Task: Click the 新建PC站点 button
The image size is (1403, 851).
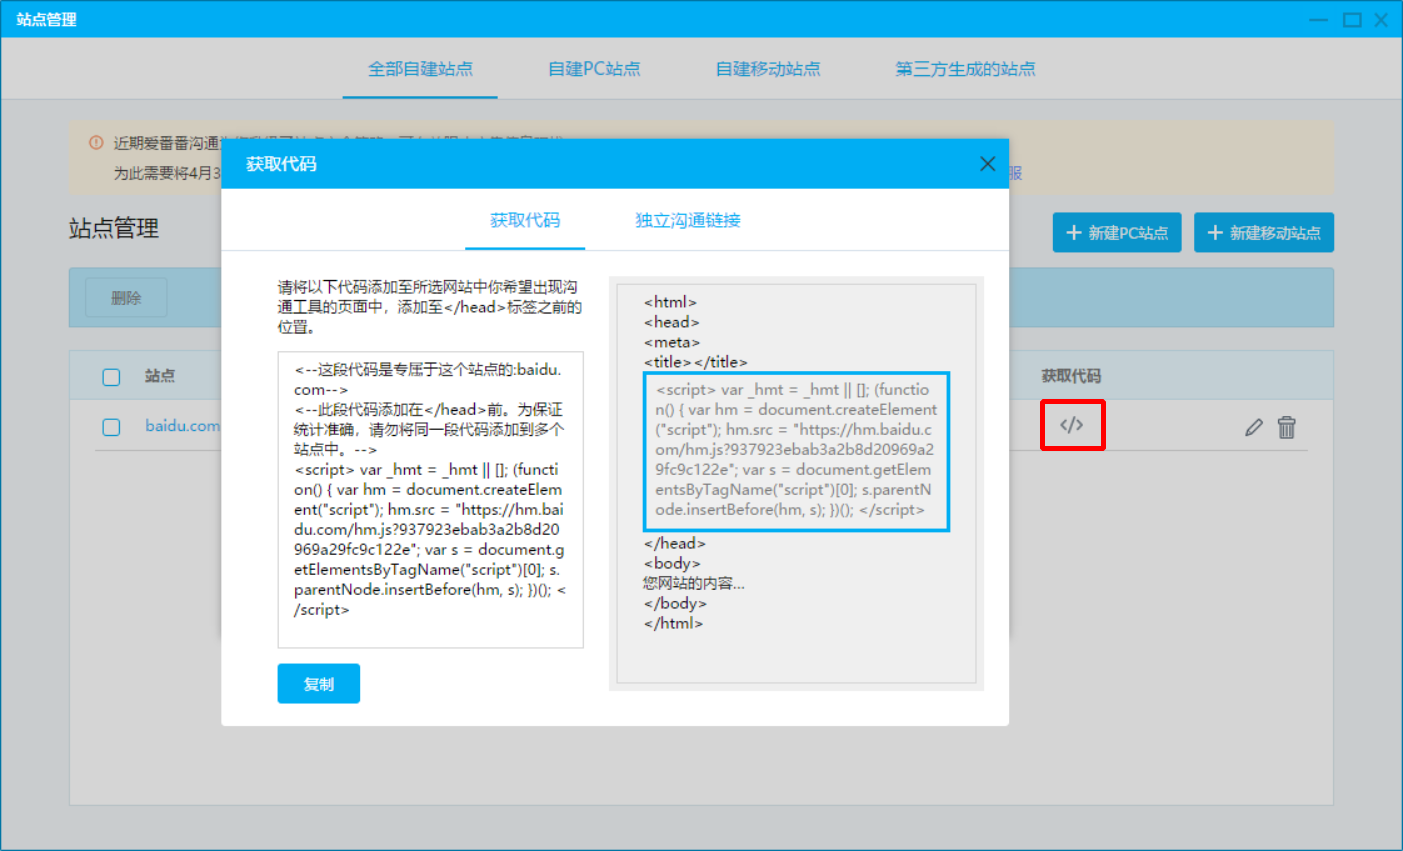Action: click(x=1117, y=232)
